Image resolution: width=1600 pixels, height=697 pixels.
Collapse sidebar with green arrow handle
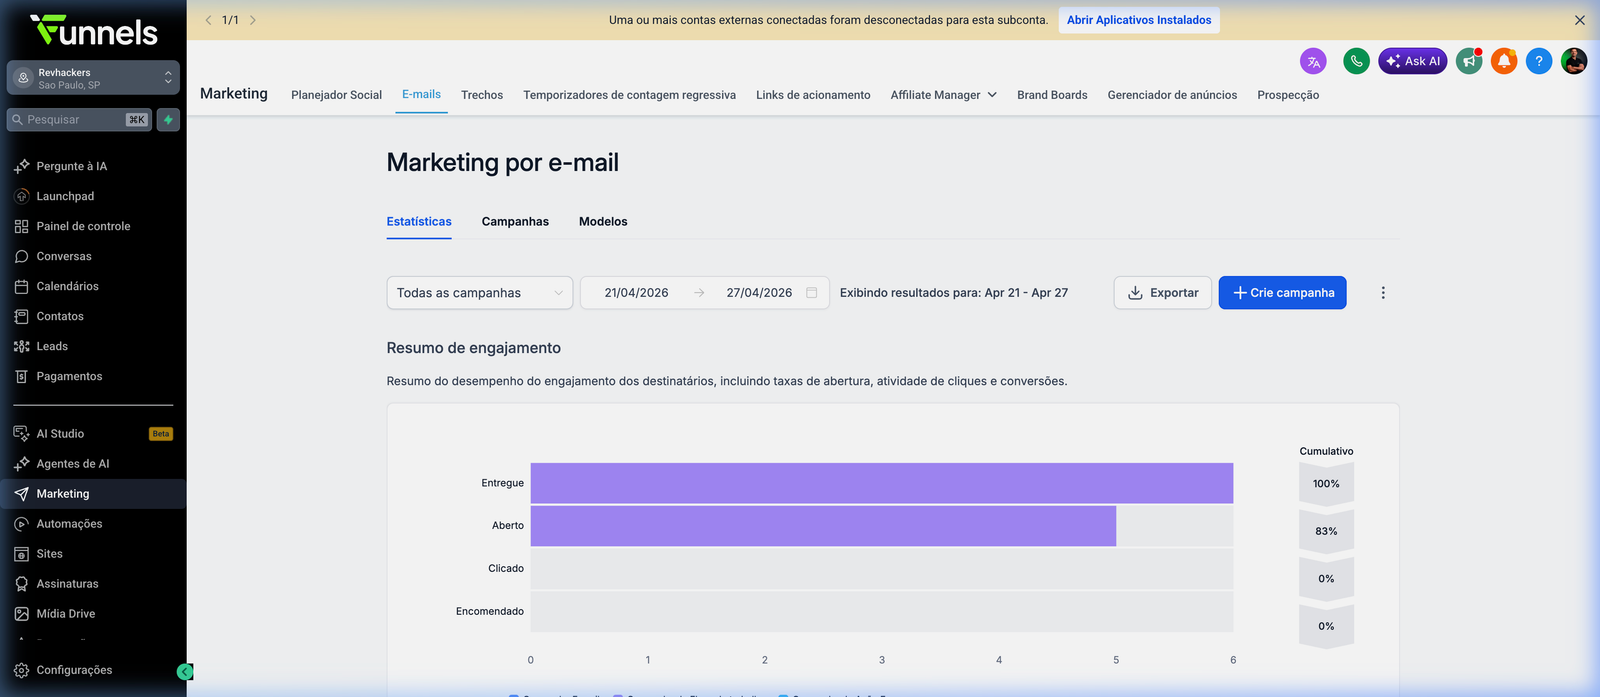pos(185,672)
